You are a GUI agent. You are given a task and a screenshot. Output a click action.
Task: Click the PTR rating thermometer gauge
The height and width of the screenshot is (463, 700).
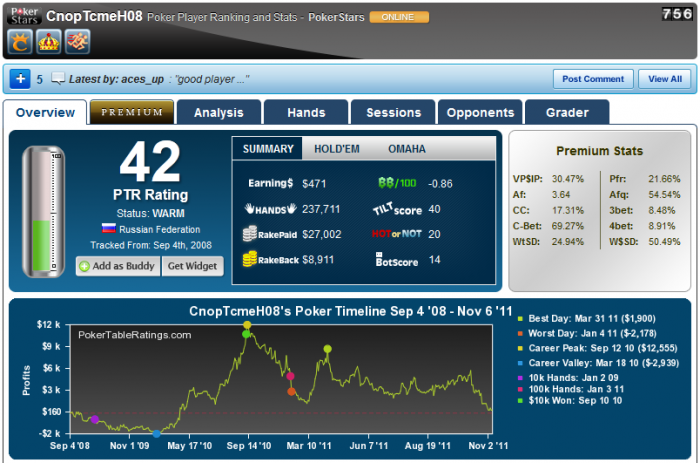(43, 212)
